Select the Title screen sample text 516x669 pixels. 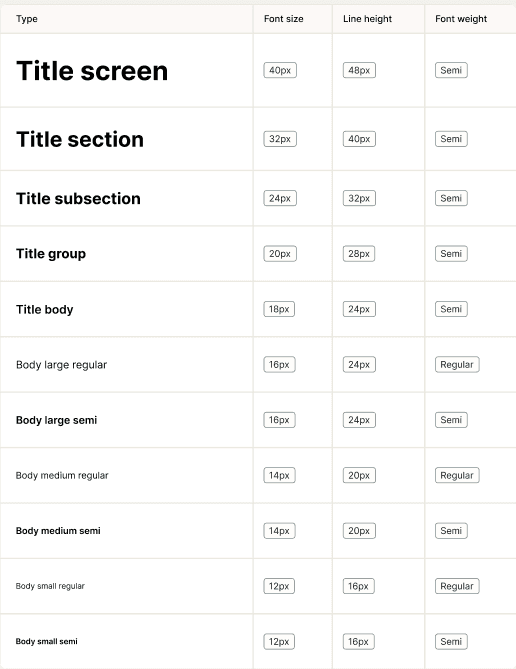pos(92,70)
